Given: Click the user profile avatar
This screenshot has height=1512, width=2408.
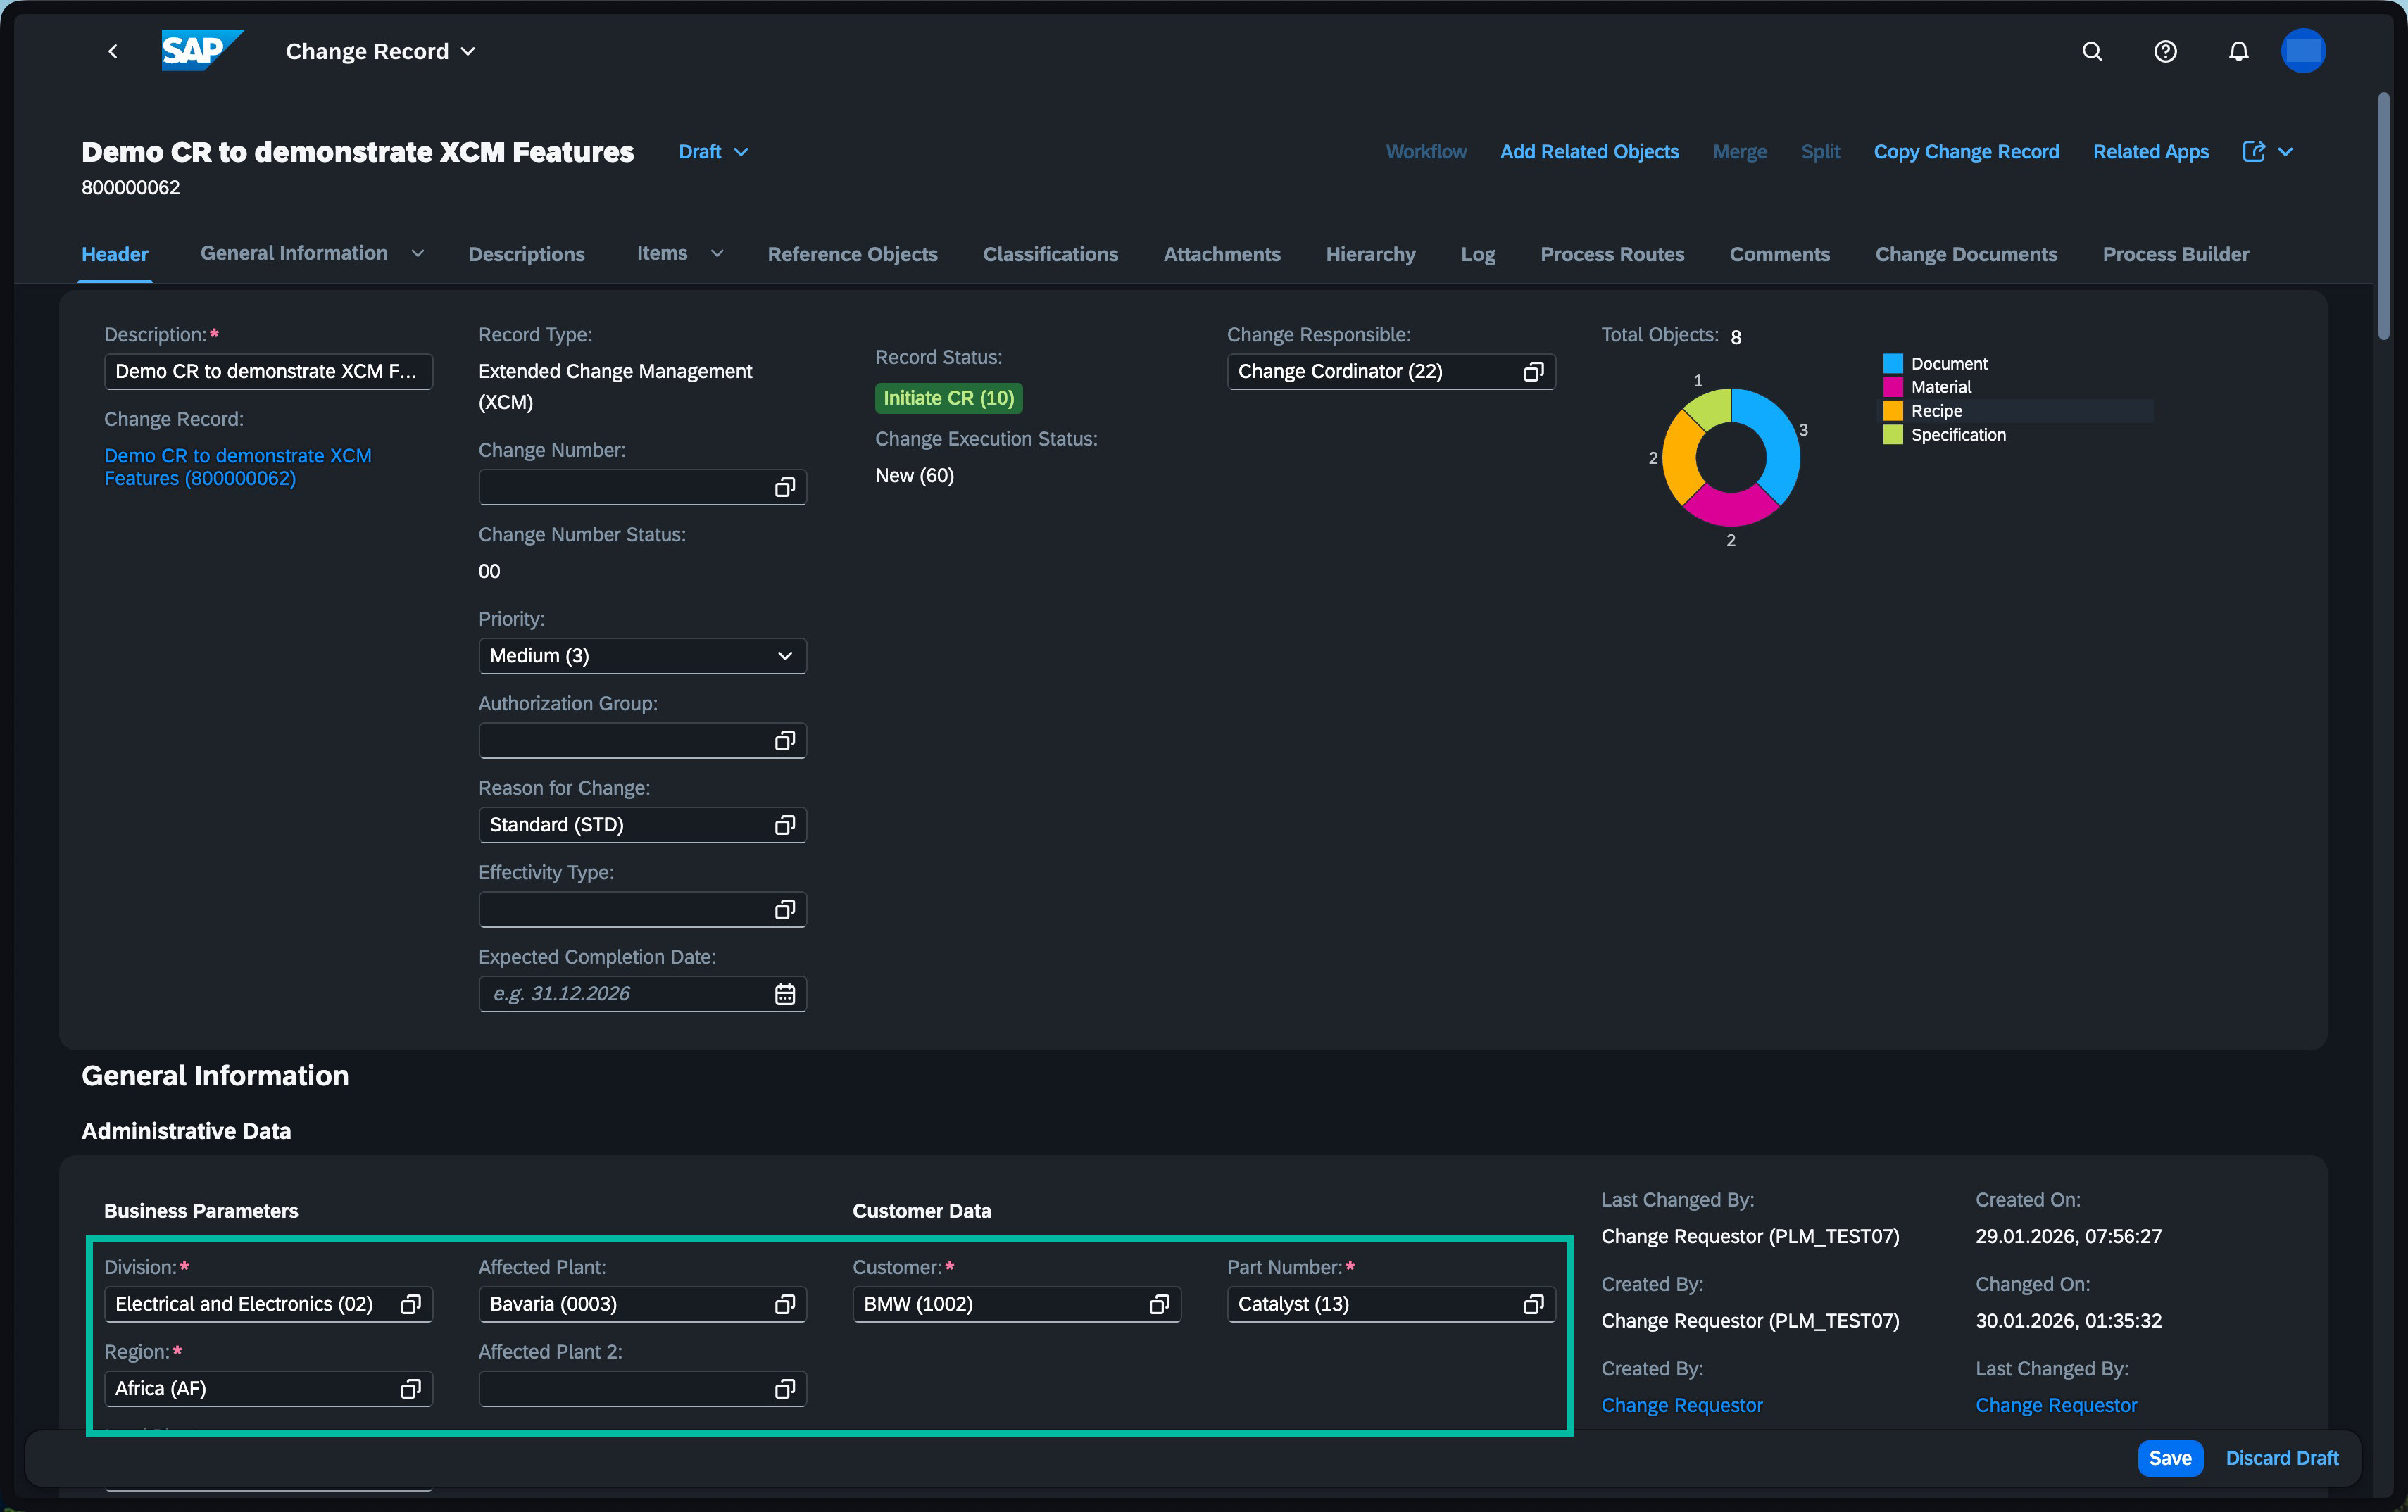Looking at the screenshot, I should [2303, 51].
